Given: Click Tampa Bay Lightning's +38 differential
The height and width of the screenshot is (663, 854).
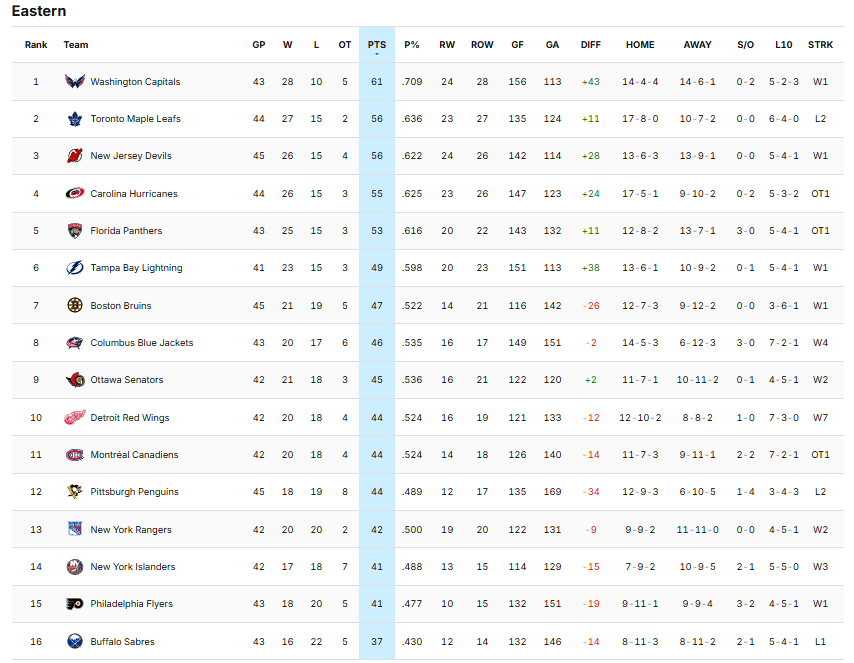Looking at the screenshot, I should coord(590,267).
